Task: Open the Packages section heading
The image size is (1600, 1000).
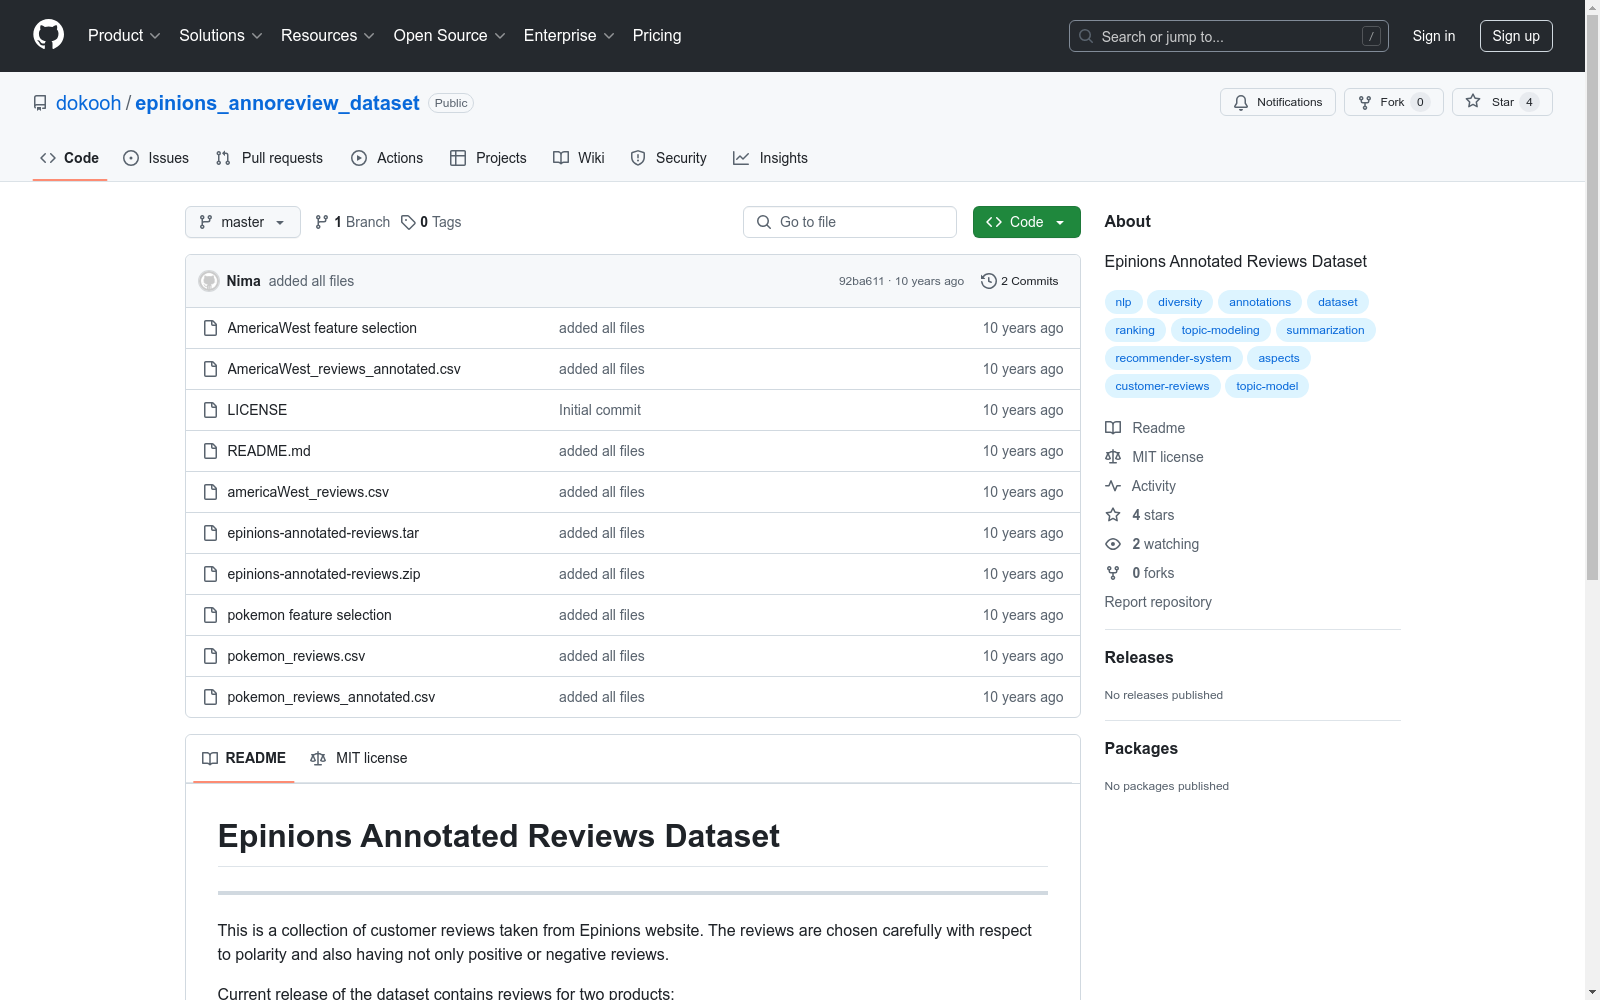Action: (x=1141, y=748)
